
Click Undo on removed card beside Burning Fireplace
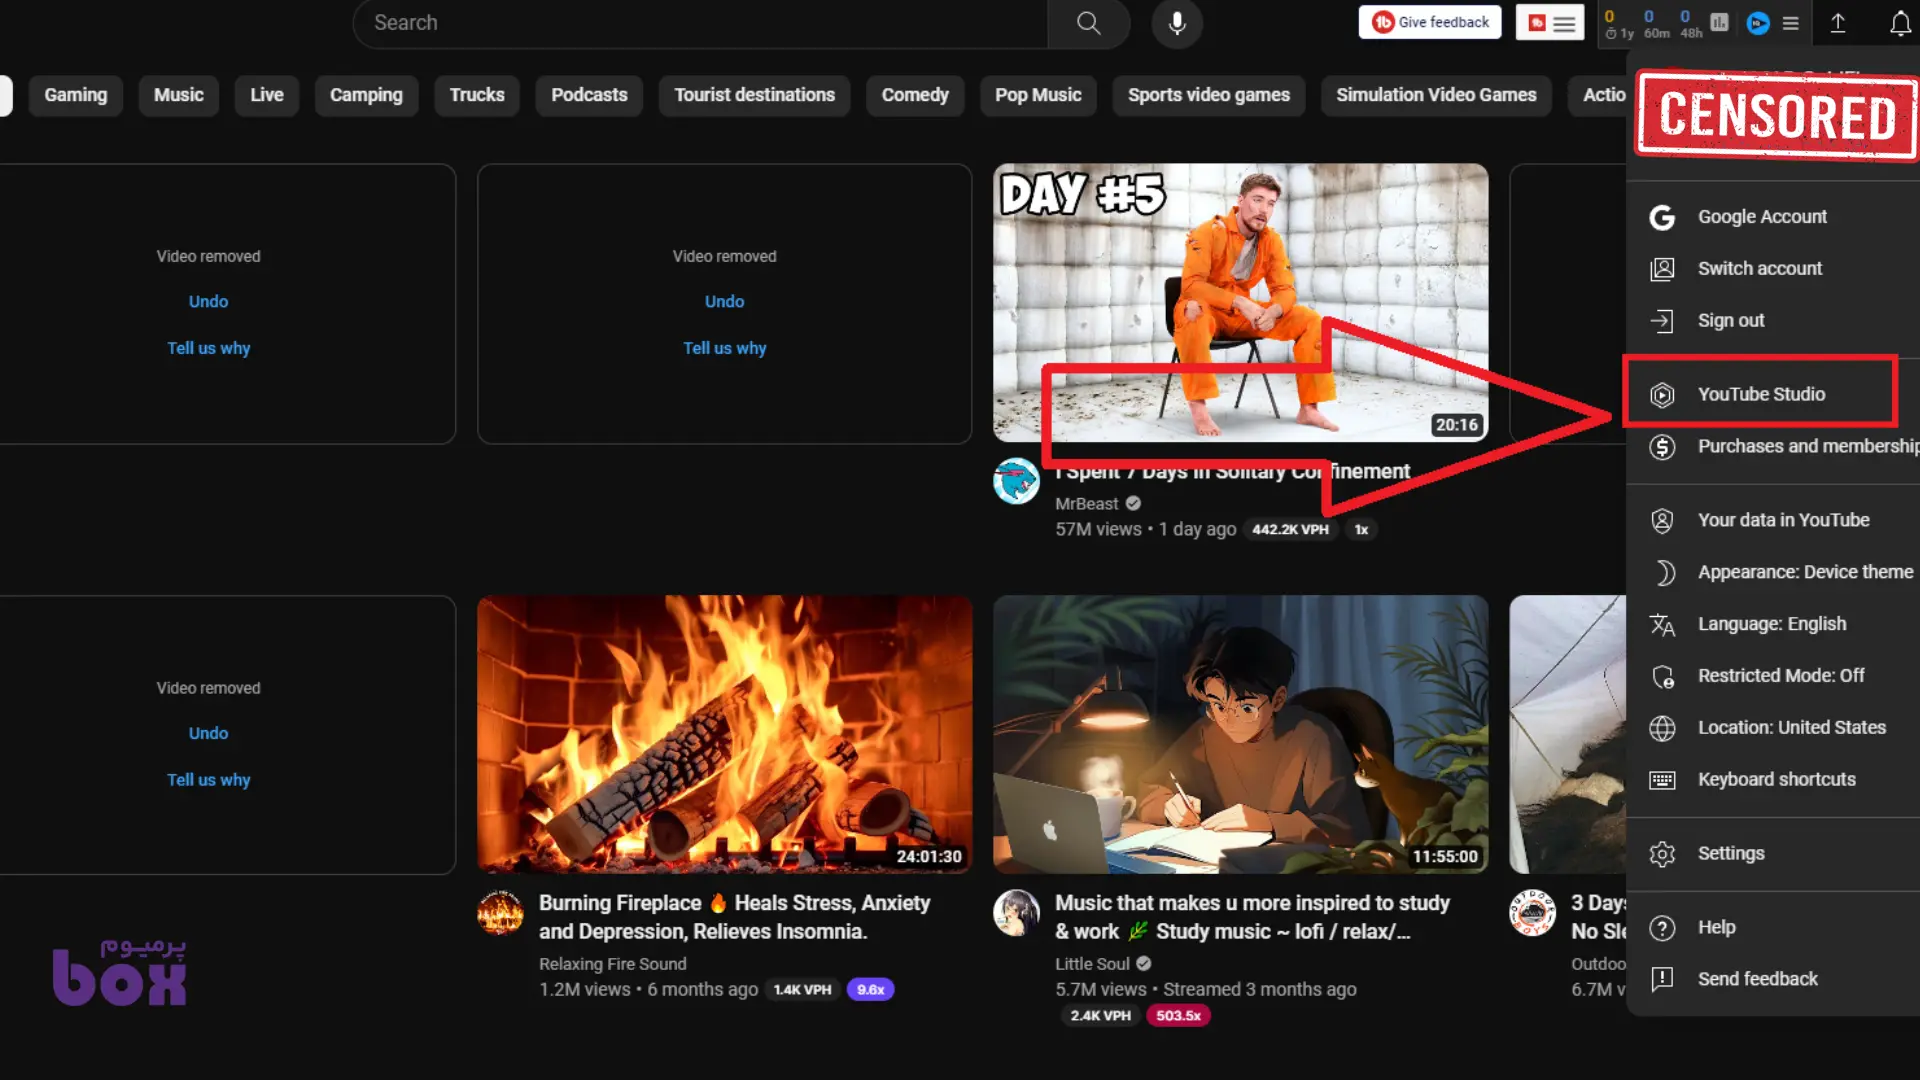tap(208, 734)
